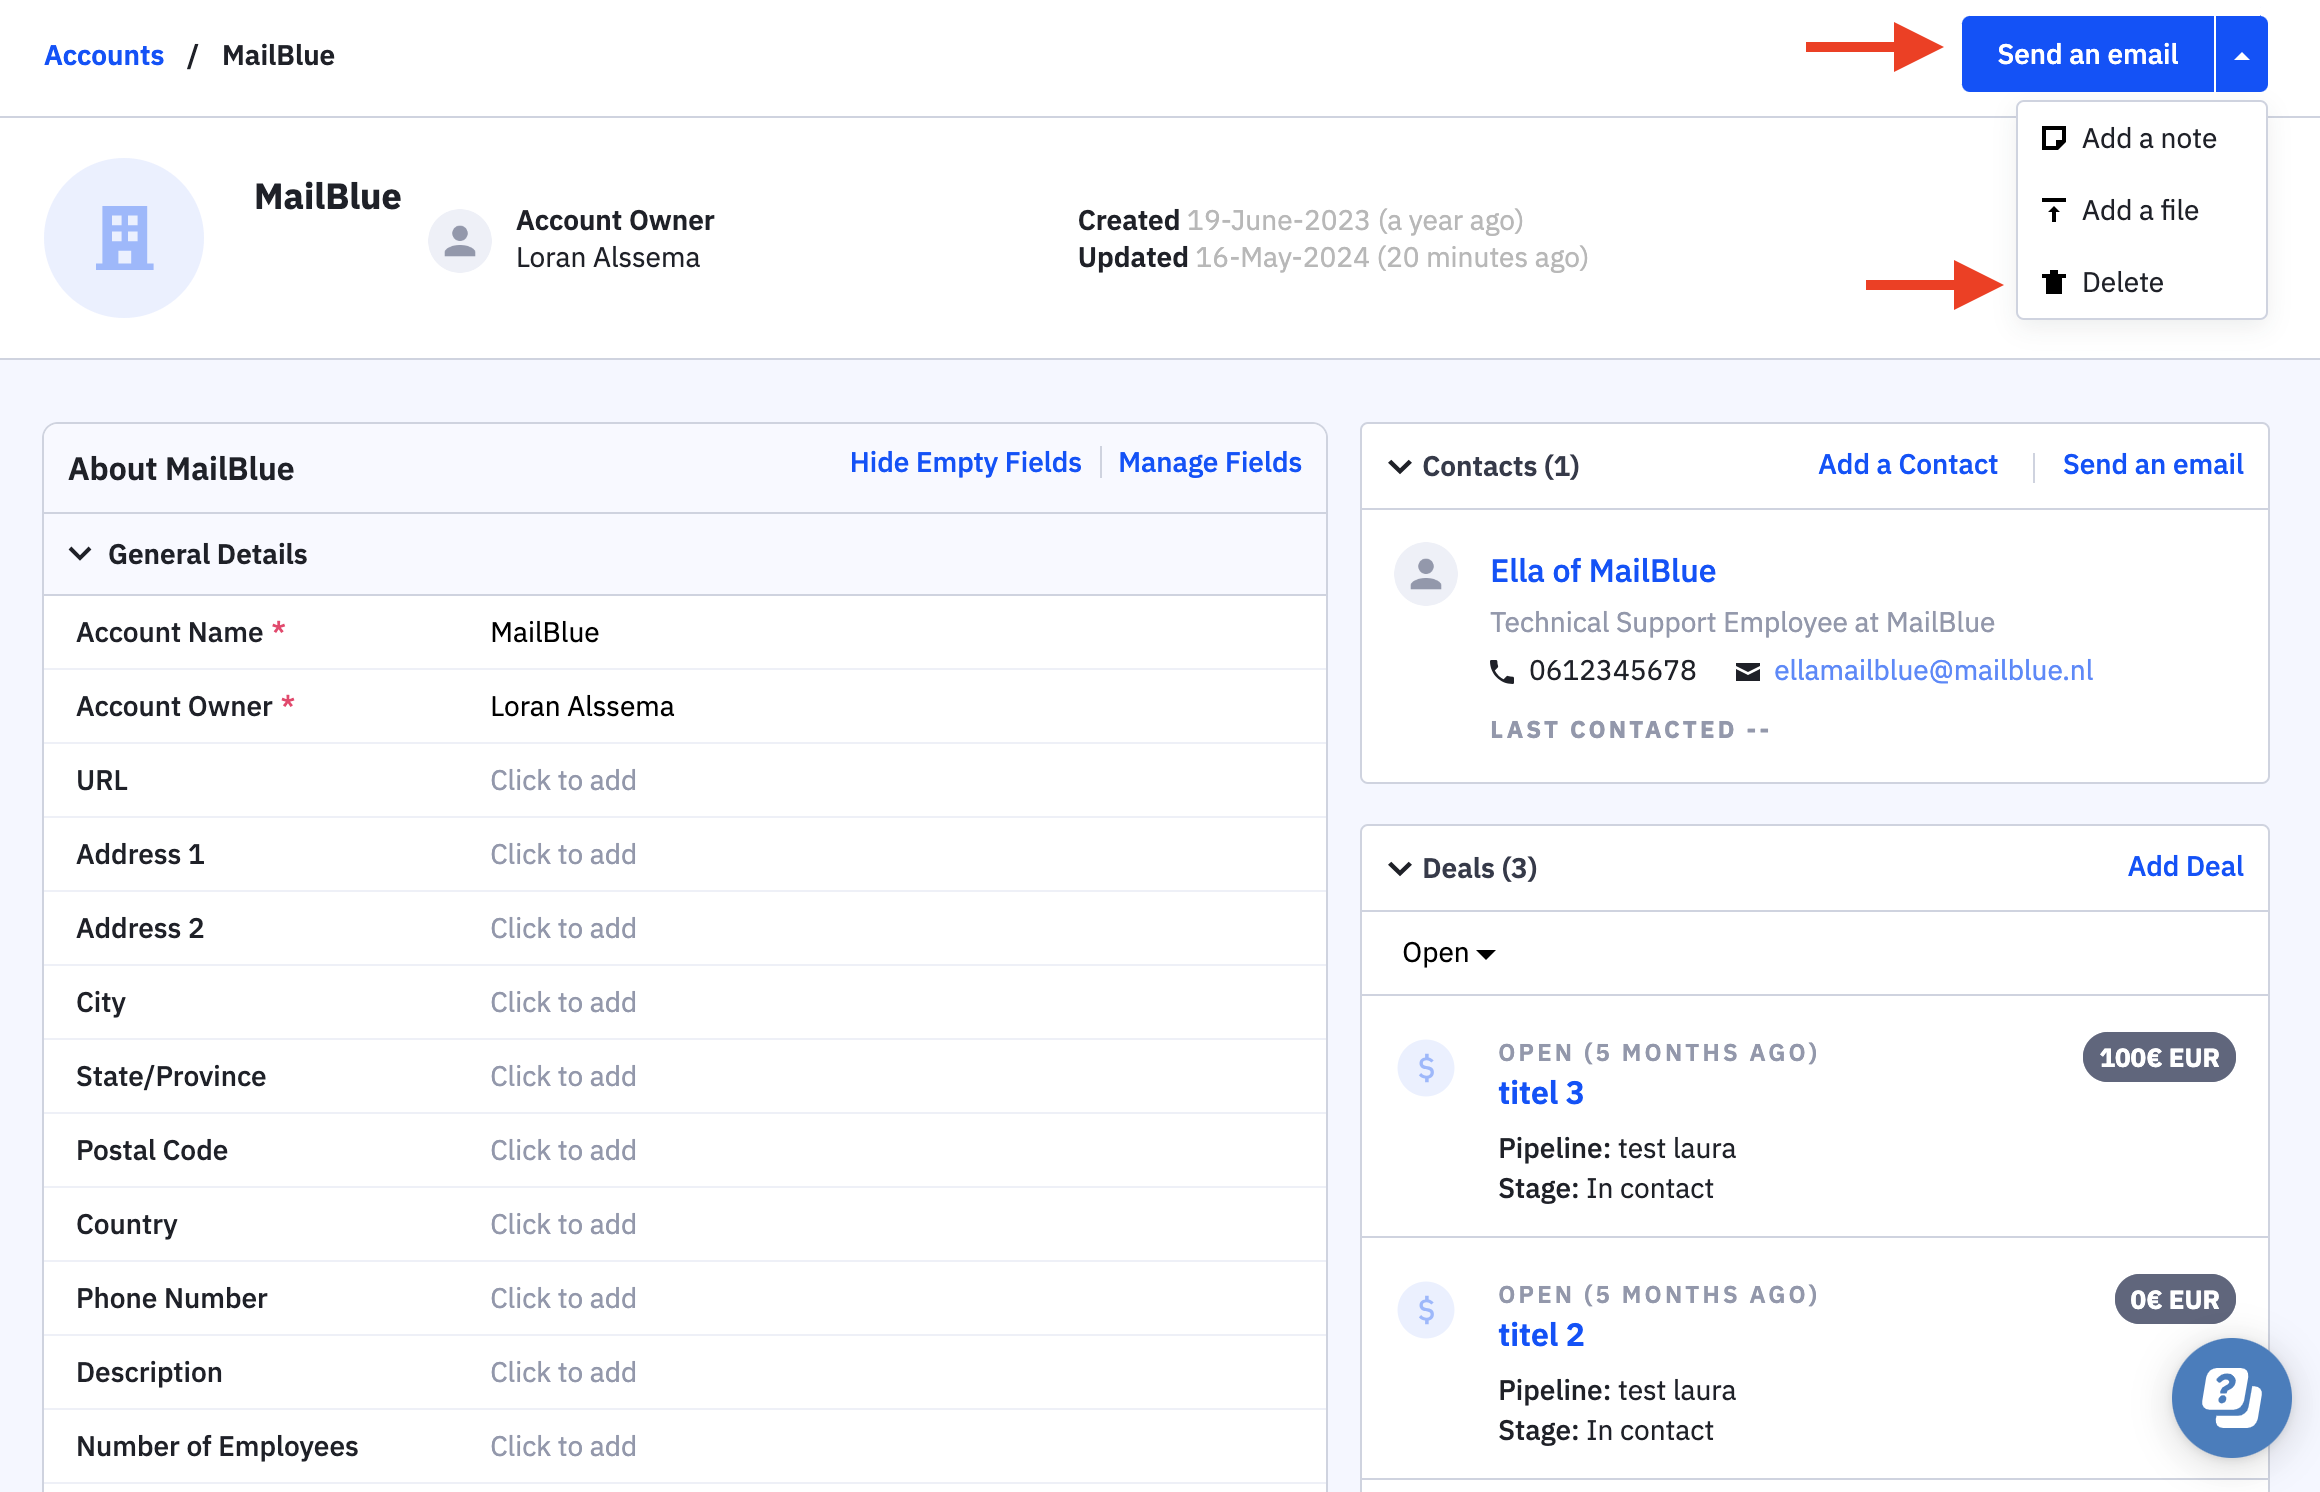
Task: Click the MailBlue account title heading
Action: 328,196
